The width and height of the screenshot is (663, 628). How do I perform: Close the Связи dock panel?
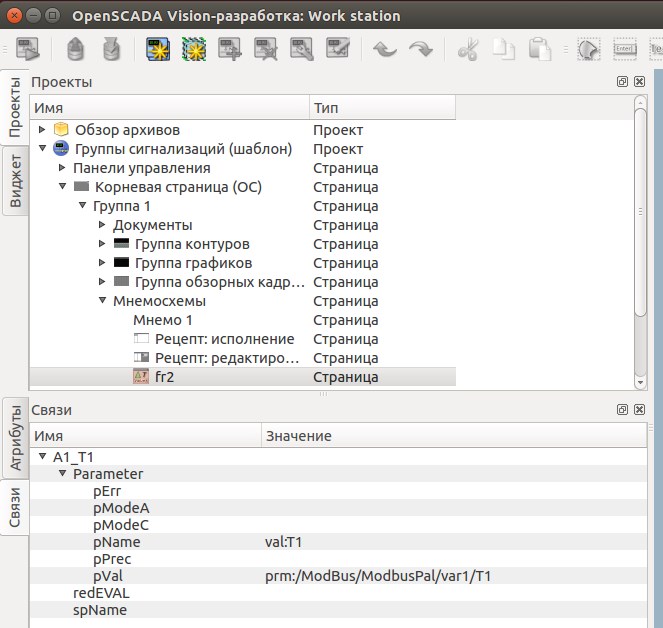tap(639, 410)
